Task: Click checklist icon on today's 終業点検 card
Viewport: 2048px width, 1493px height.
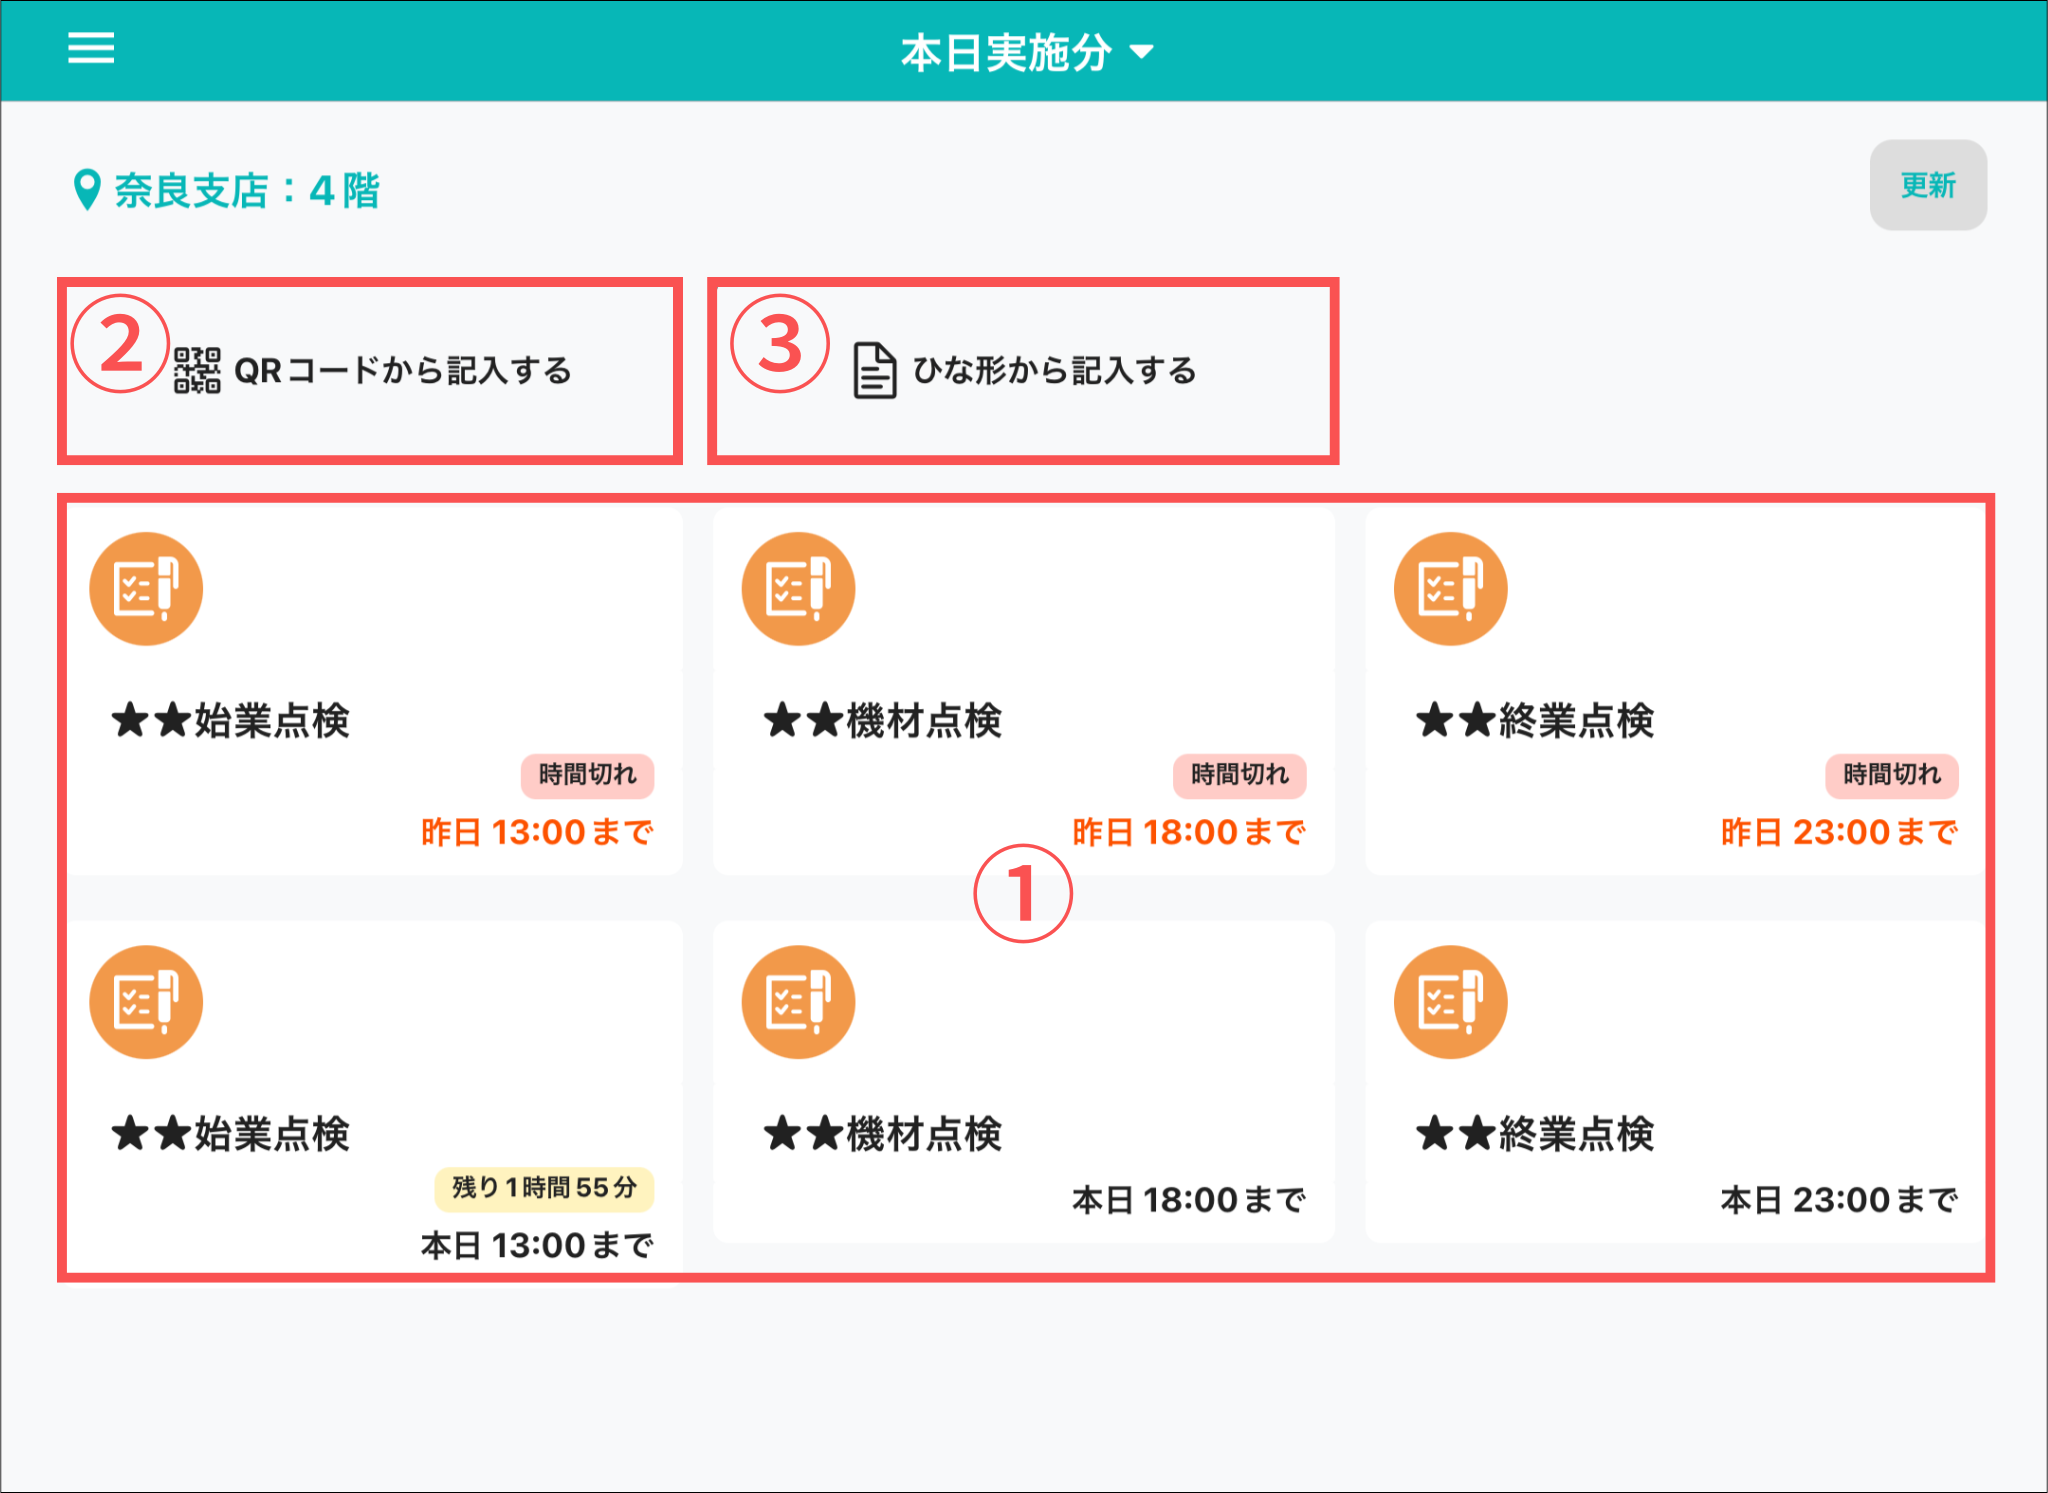Action: [1450, 1002]
